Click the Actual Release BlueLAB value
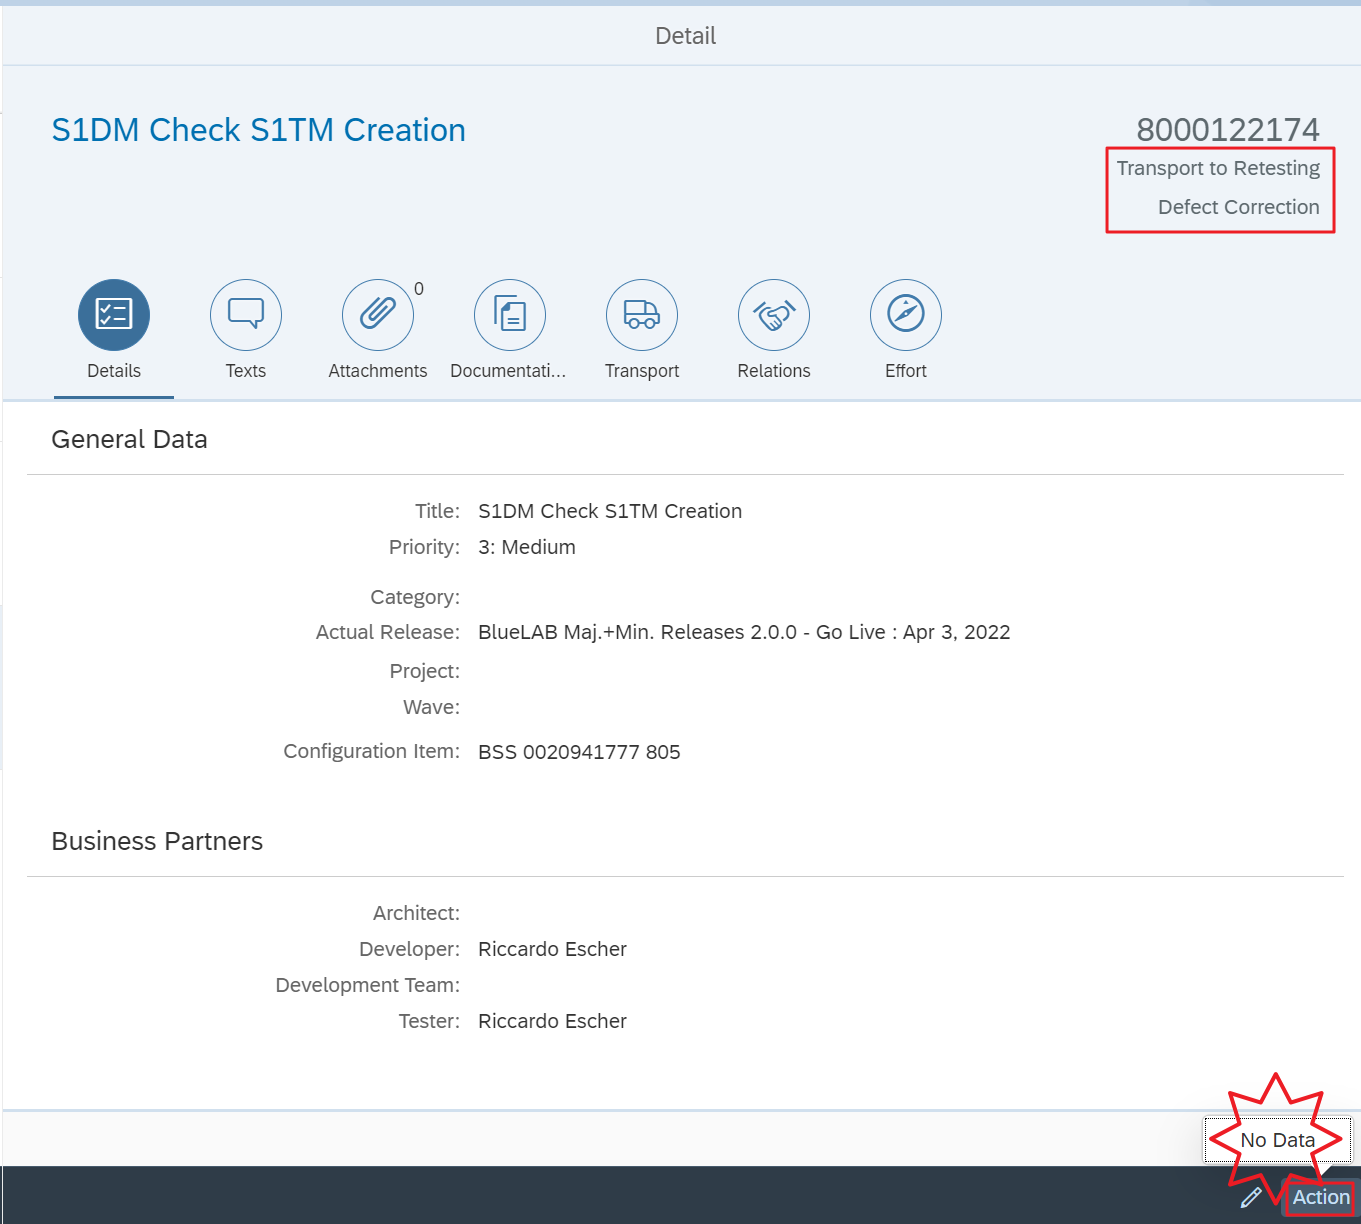The width and height of the screenshot is (1361, 1224). pyautogui.click(x=744, y=632)
